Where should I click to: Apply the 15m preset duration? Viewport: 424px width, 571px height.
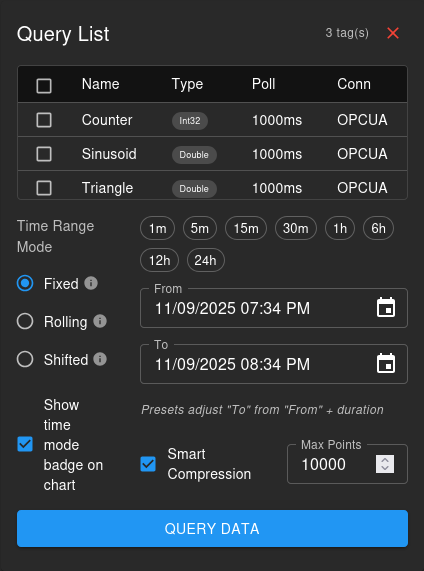click(246, 228)
